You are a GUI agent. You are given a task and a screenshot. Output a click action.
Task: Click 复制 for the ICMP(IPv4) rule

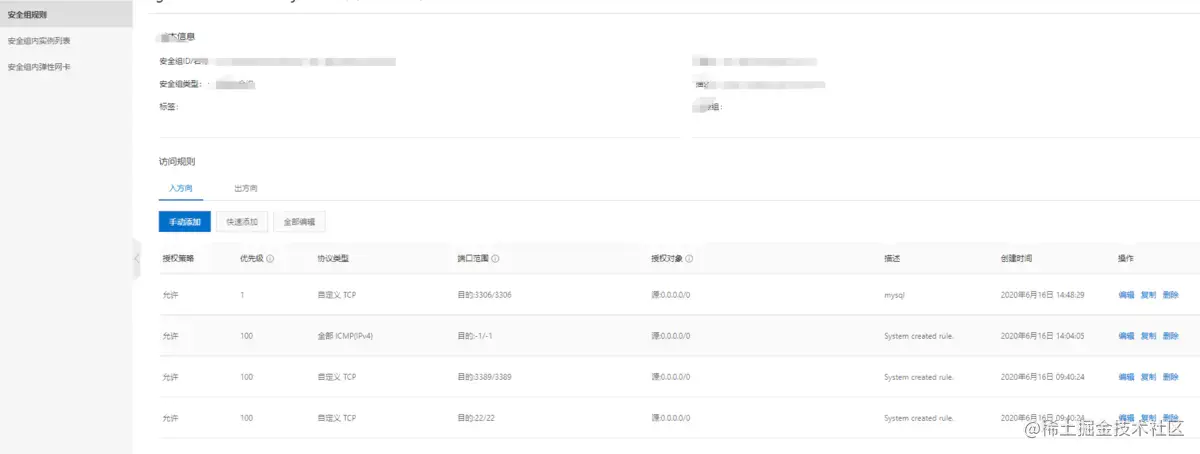pyautogui.click(x=1148, y=336)
